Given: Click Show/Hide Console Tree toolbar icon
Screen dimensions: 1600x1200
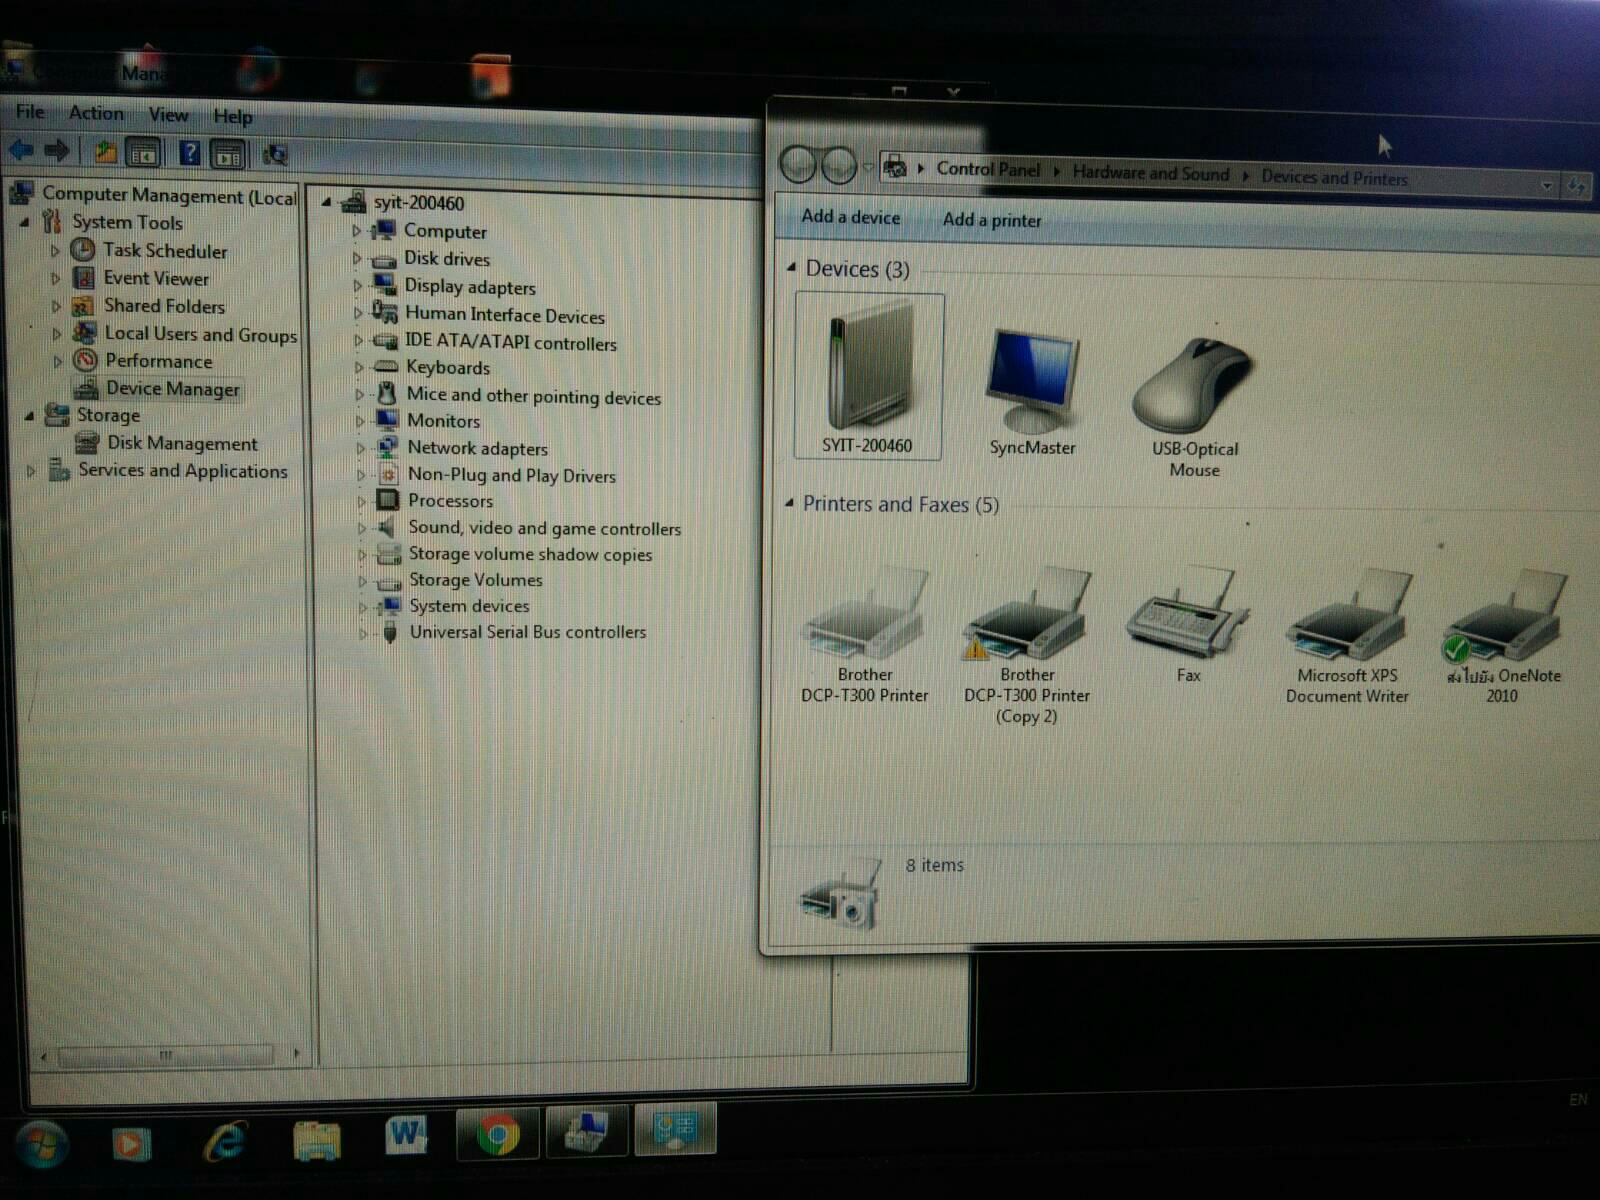Looking at the screenshot, I should (x=143, y=153).
